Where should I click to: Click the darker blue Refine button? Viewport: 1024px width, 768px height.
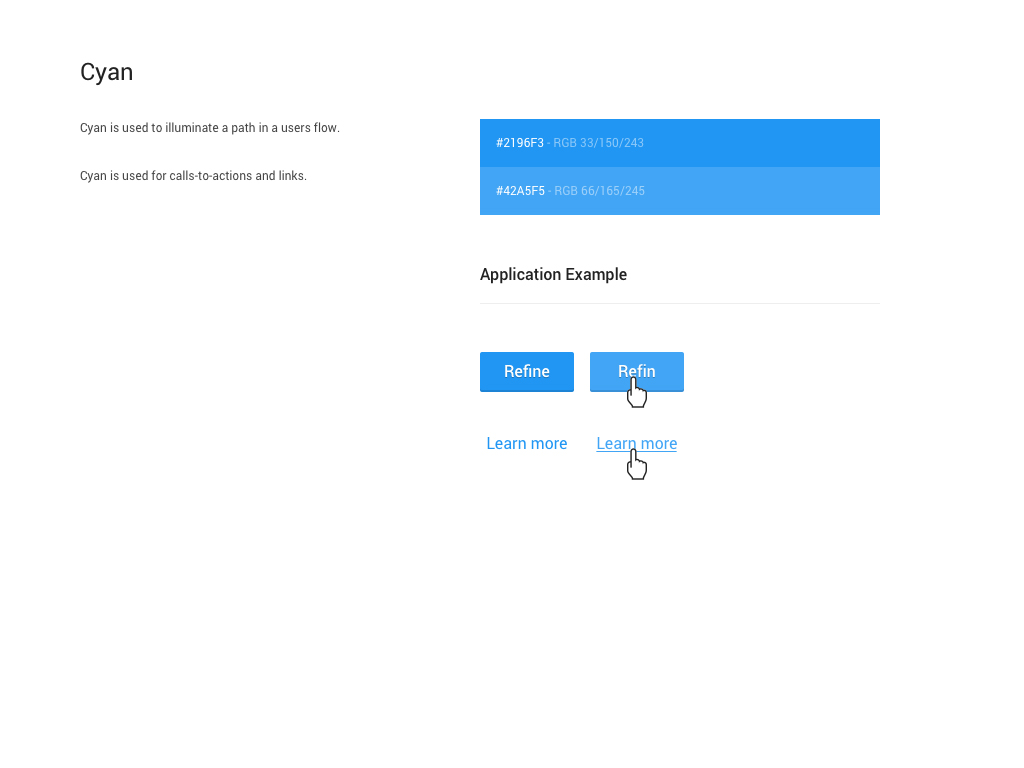(x=526, y=372)
